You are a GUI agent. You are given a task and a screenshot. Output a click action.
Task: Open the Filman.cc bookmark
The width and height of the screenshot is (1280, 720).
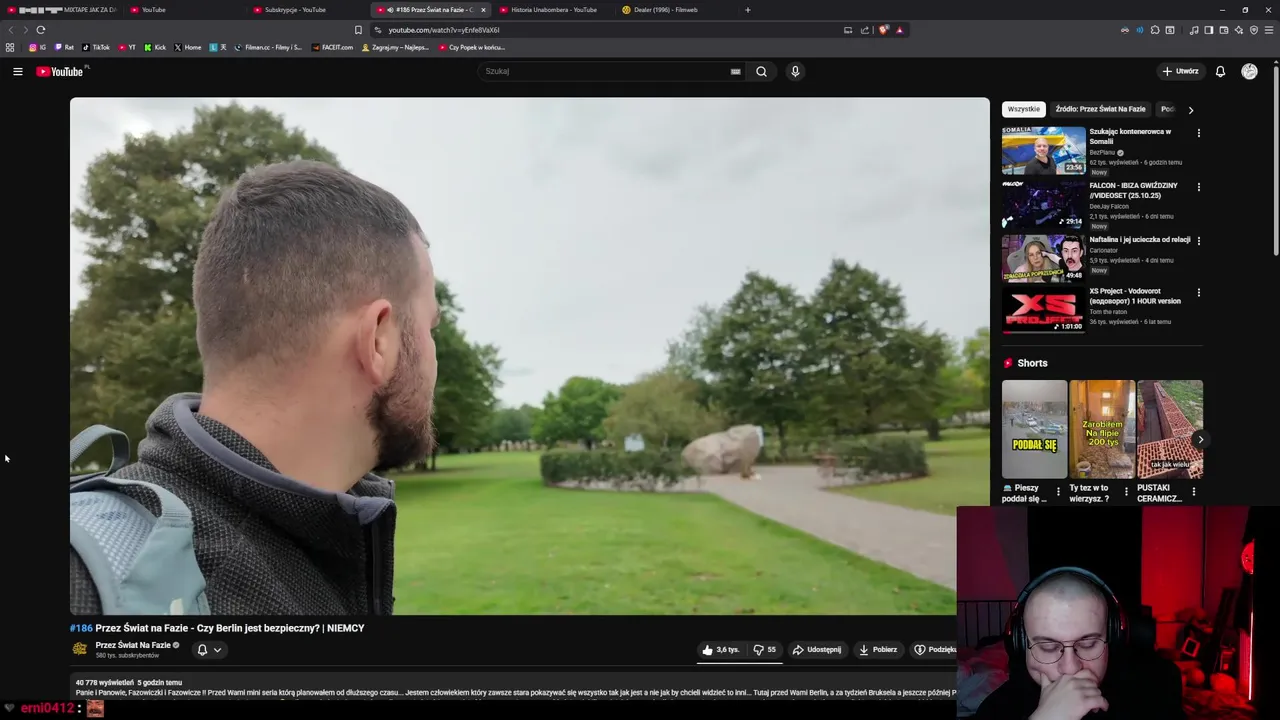pyautogui.click(x=268, y=47)
